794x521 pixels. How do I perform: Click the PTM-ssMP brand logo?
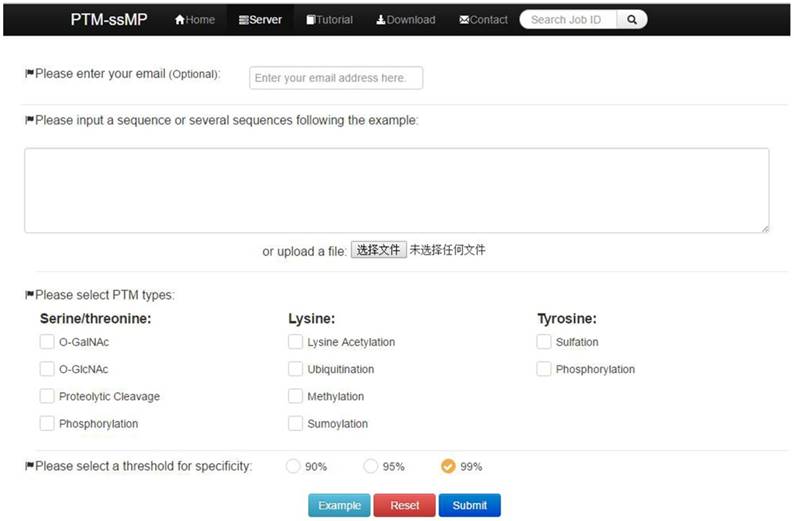click(109, 20)
